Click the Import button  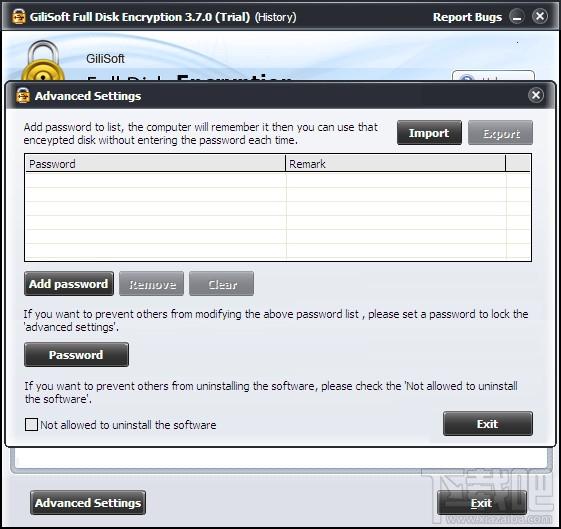click(x=429, y=133)
